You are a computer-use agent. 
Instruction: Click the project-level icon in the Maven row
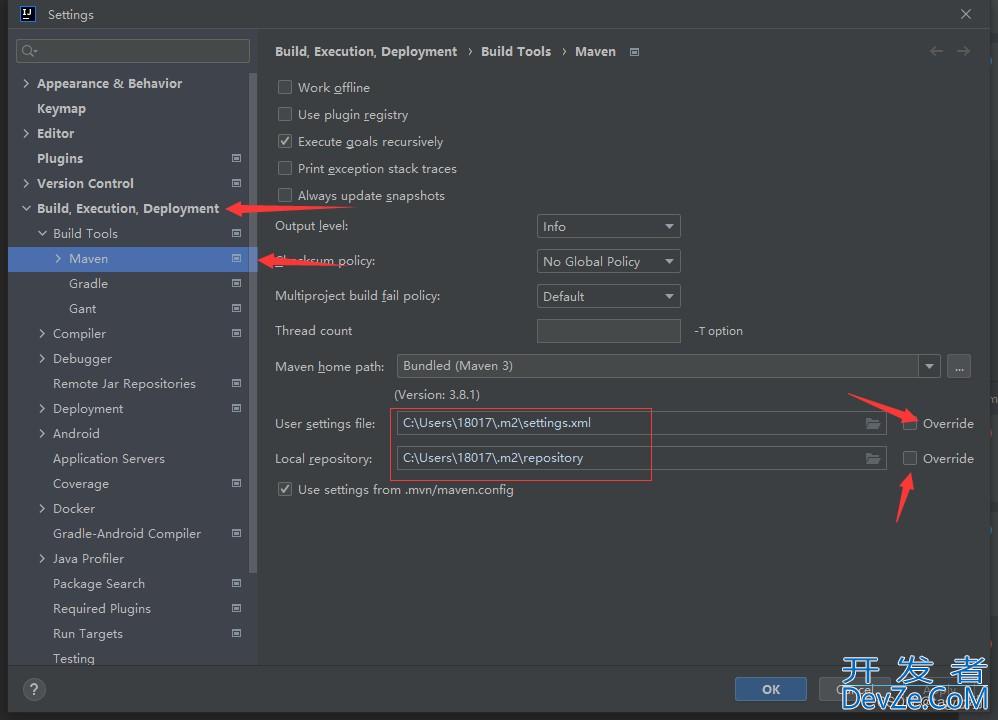click(x=236, y=258)
